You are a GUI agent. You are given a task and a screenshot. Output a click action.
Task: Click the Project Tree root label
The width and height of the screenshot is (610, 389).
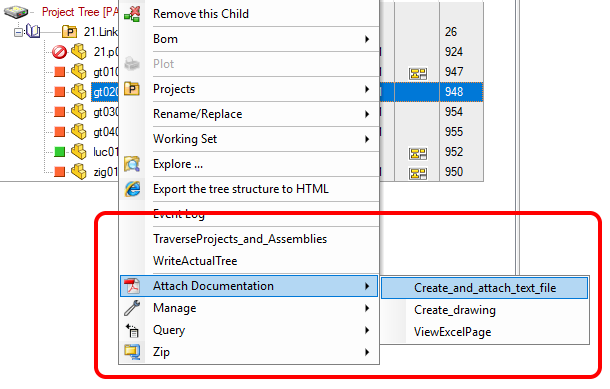(80, 12)
